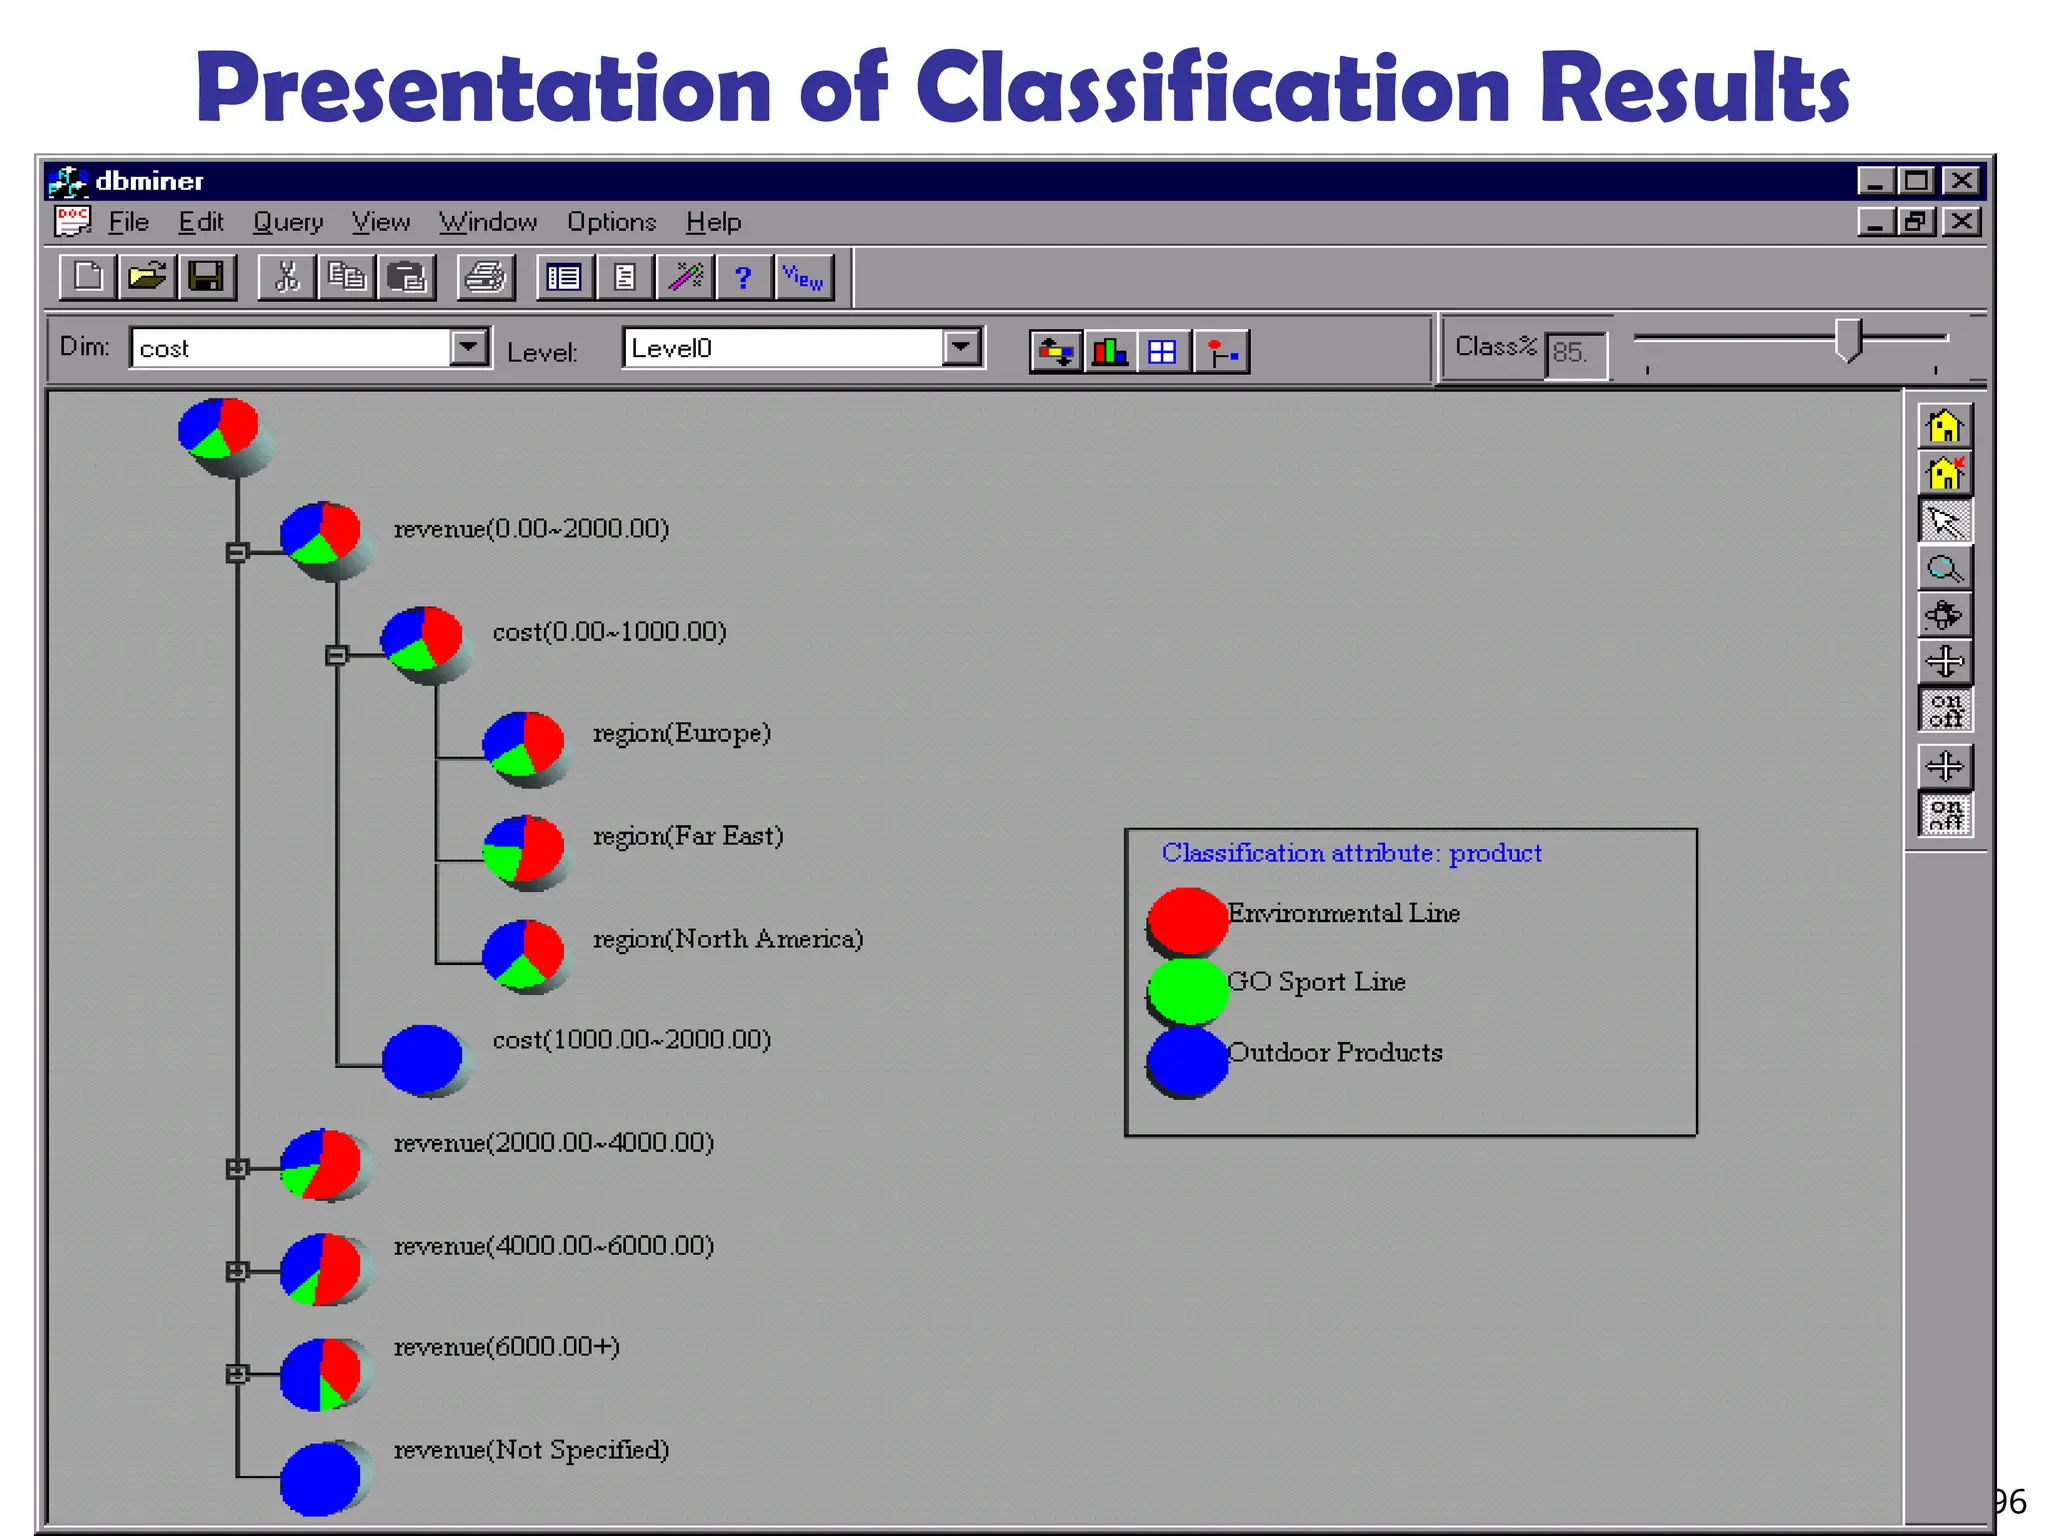Click the tree view icon with red dot

(1221, 352)
